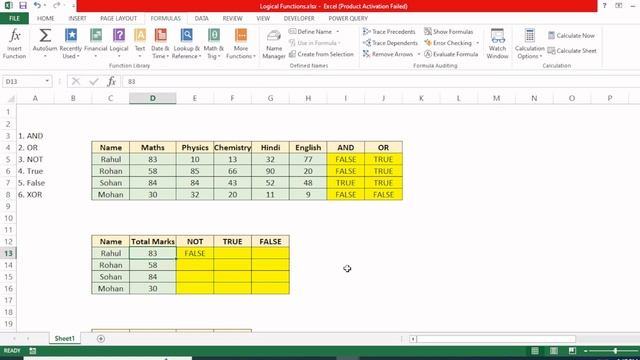Click the horizontal scrollbar left arrow

413,339
